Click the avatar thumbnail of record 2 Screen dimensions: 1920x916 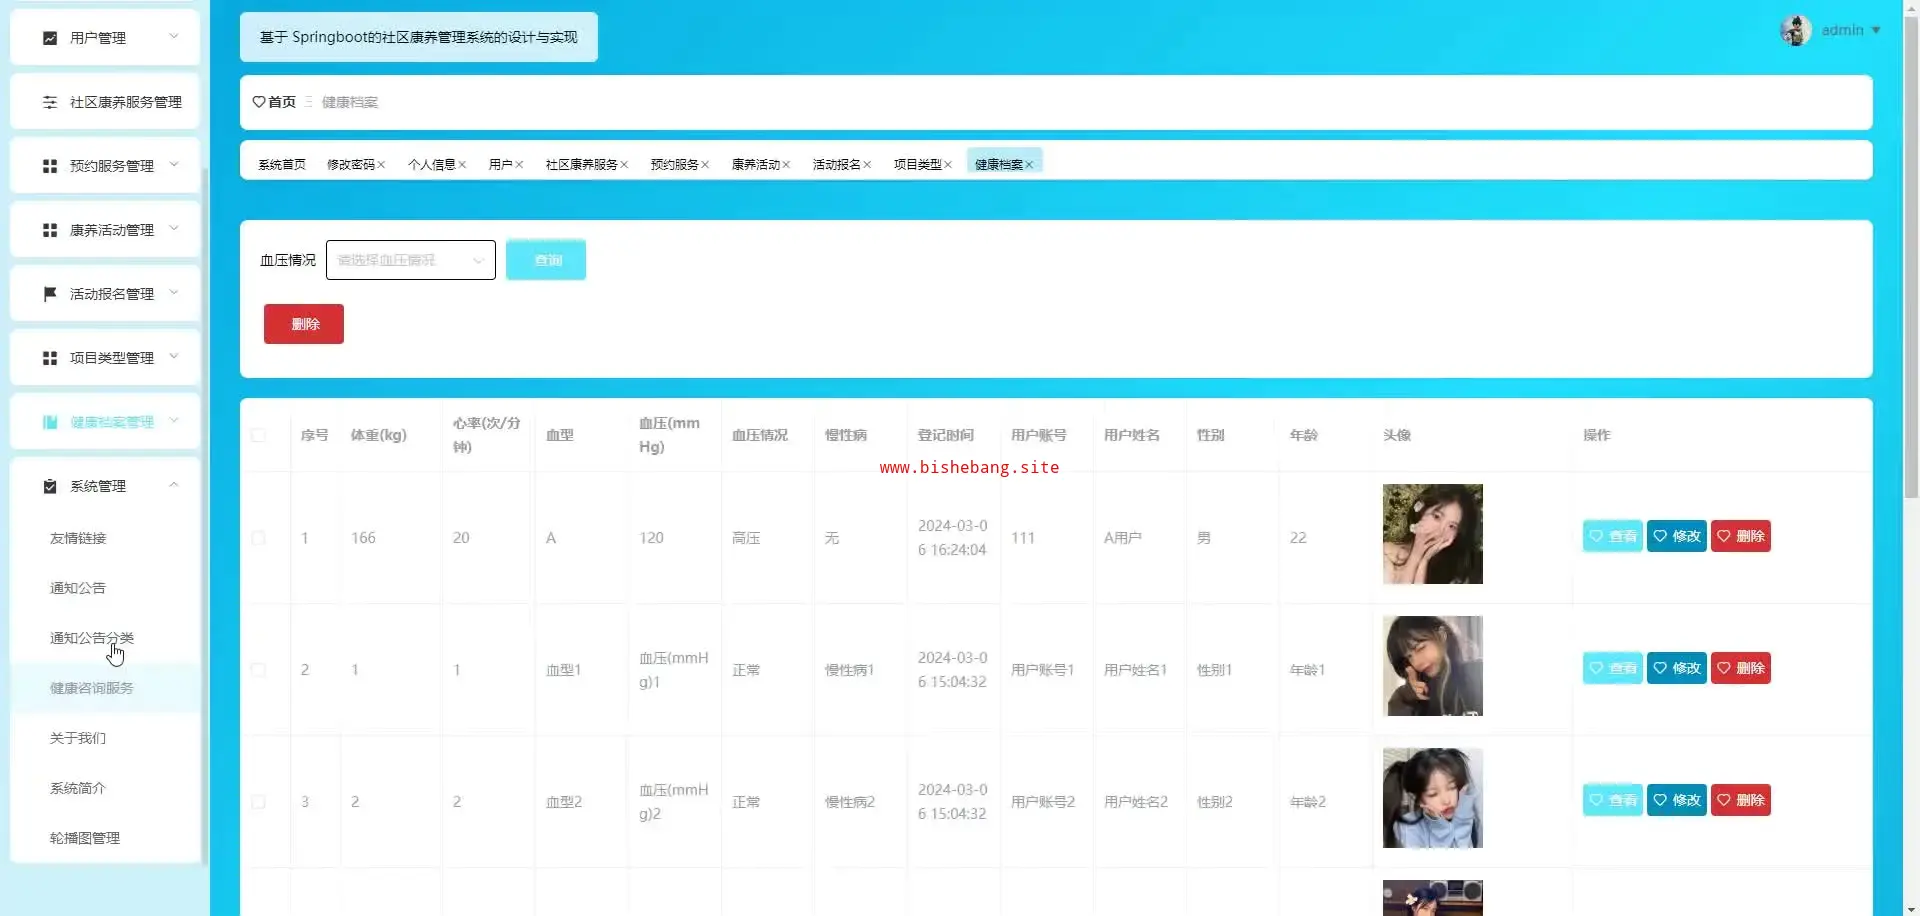point(1432,666)
